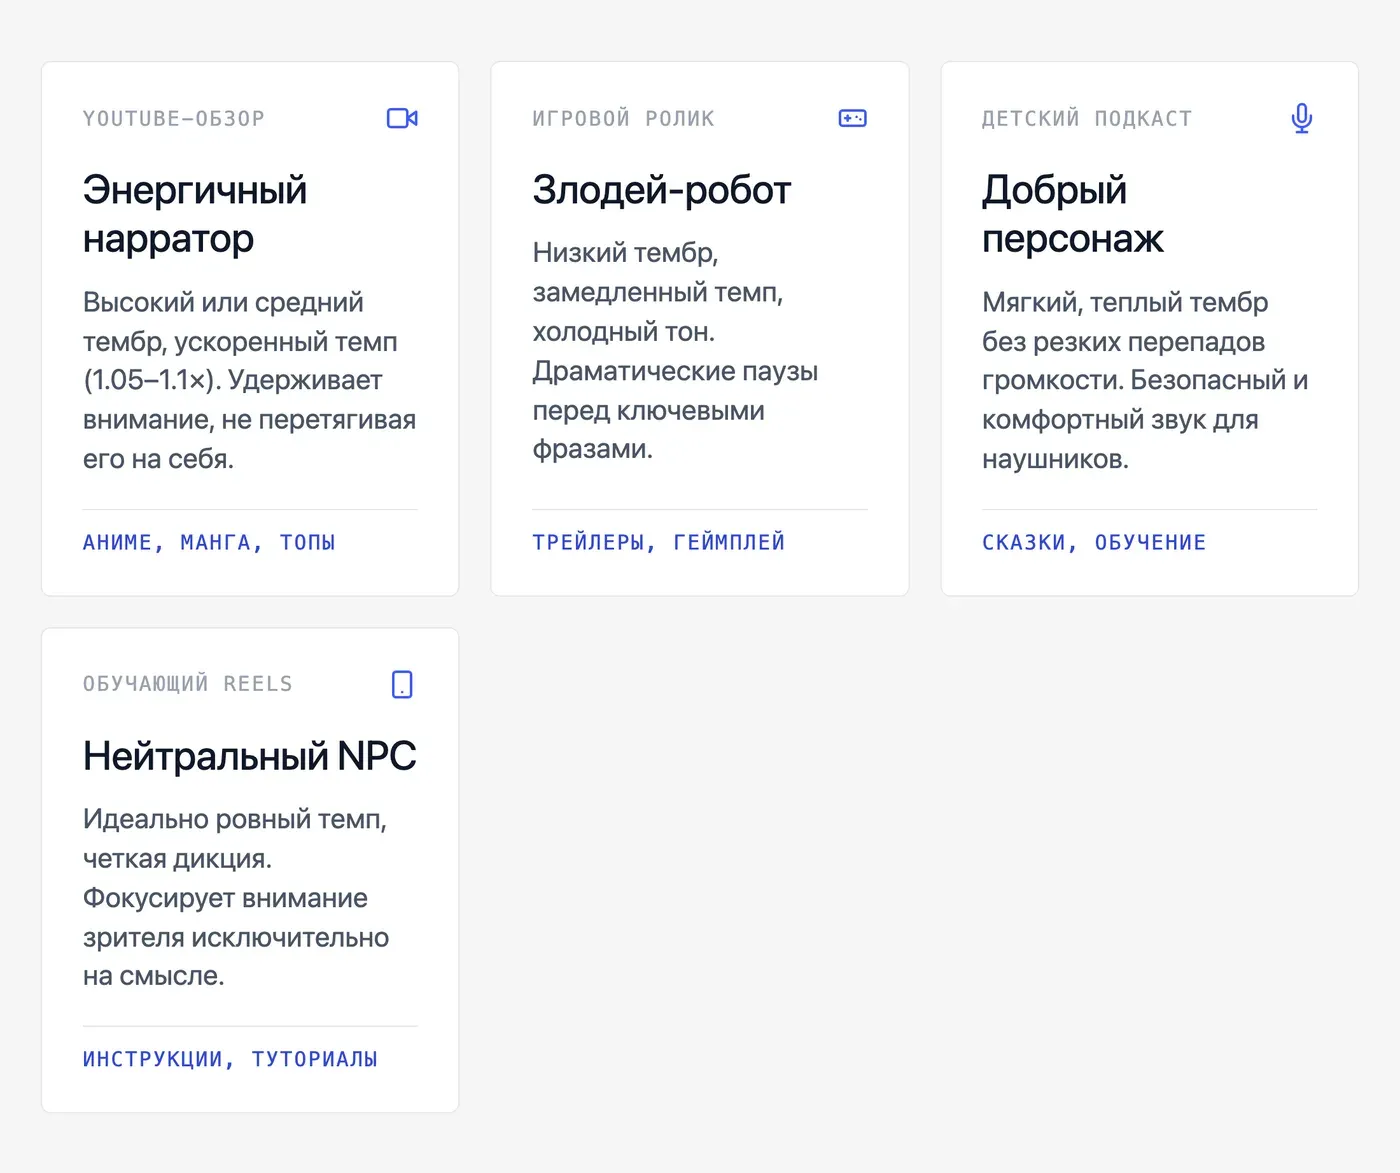This screenshot has width=1400, height=1173.
Task: Click the YOUTUBE-ОБЗОР category label
Action: [174, 118]
